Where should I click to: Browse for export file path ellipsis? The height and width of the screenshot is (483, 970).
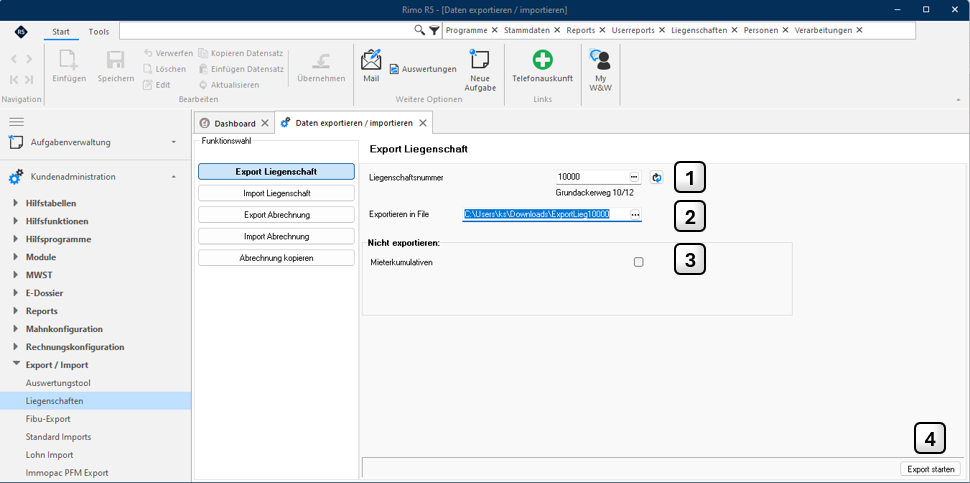coord(635,214)
